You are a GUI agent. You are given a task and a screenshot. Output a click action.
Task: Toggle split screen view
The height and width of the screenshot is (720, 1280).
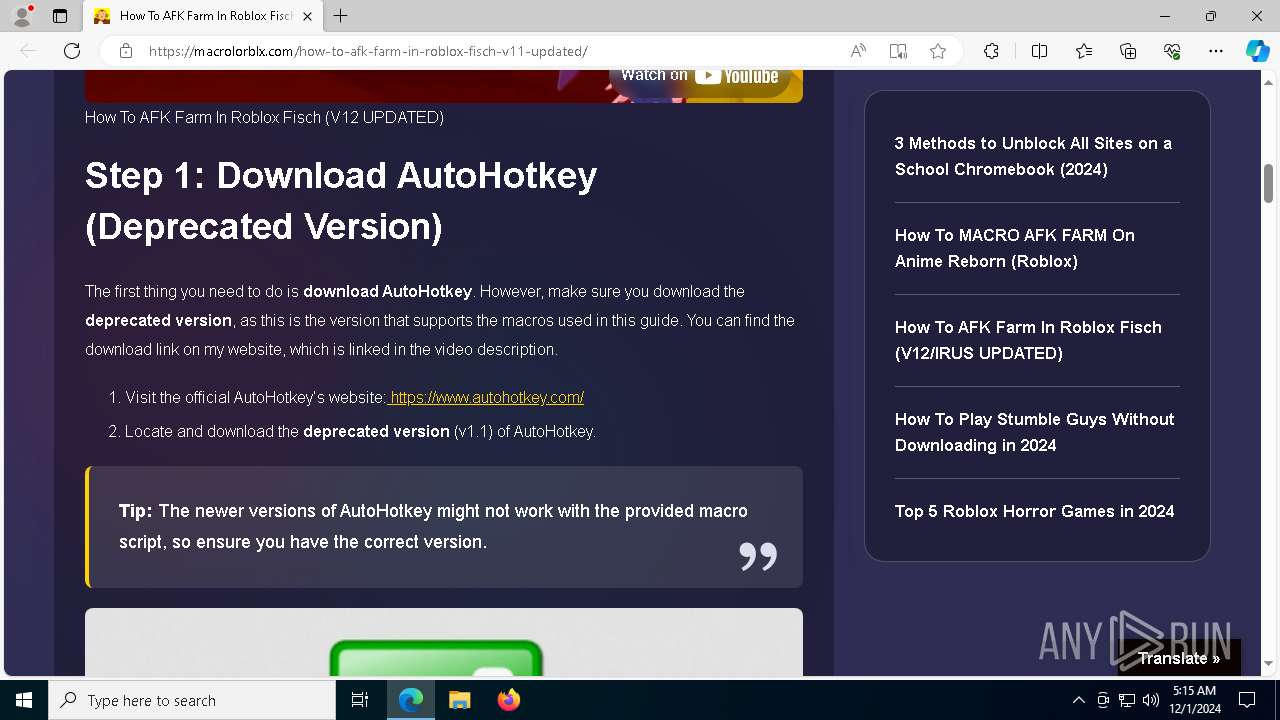tap(1039, 51)
